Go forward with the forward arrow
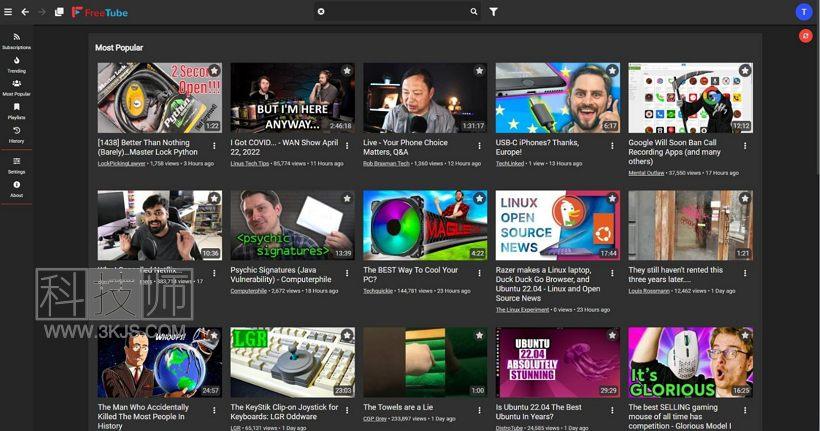 42,12
